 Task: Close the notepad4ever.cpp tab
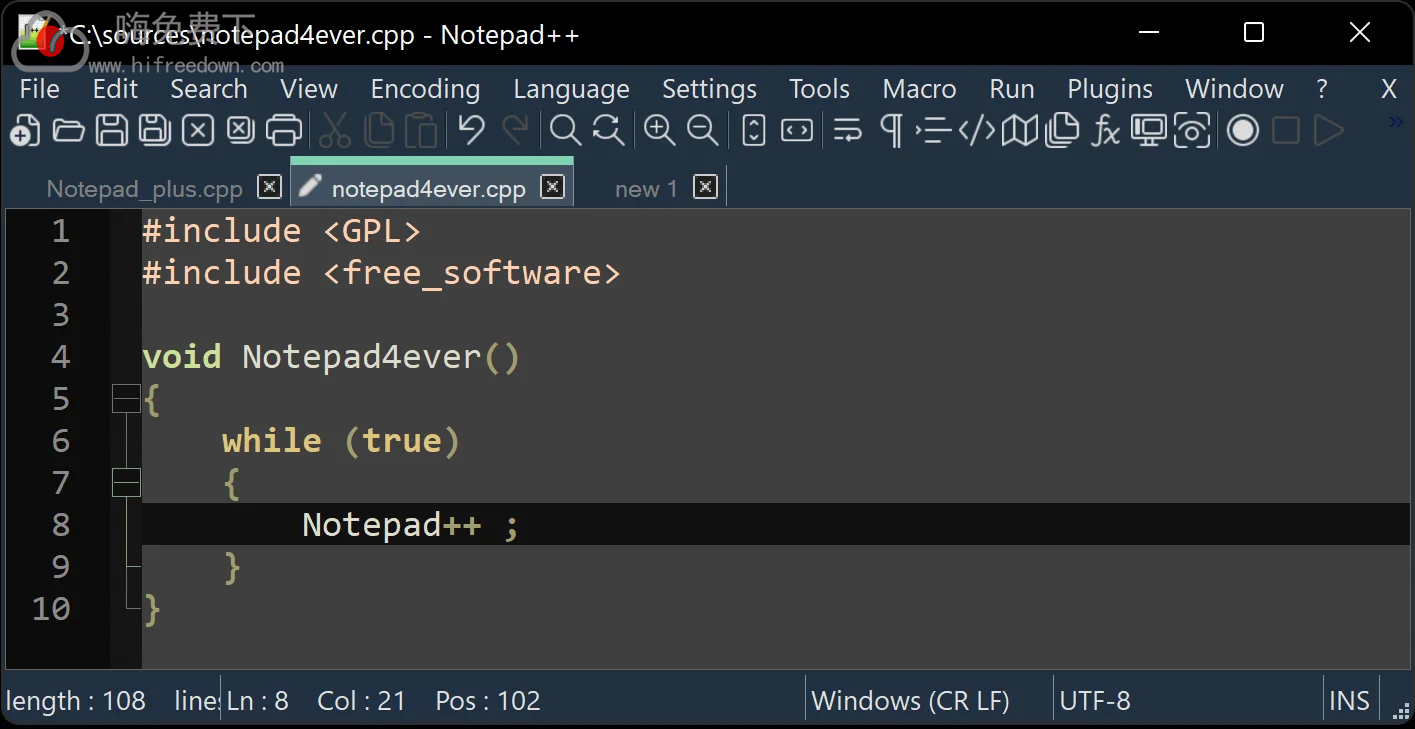(x=552, y=186)
